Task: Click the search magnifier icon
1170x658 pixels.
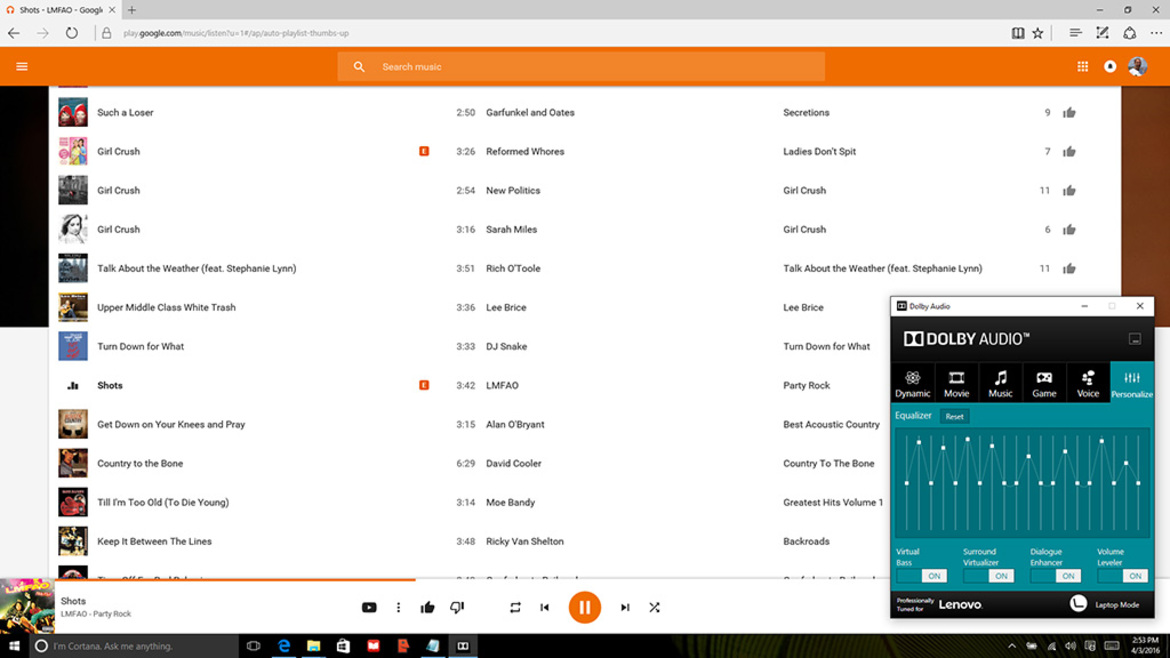Action: (359, 66)
